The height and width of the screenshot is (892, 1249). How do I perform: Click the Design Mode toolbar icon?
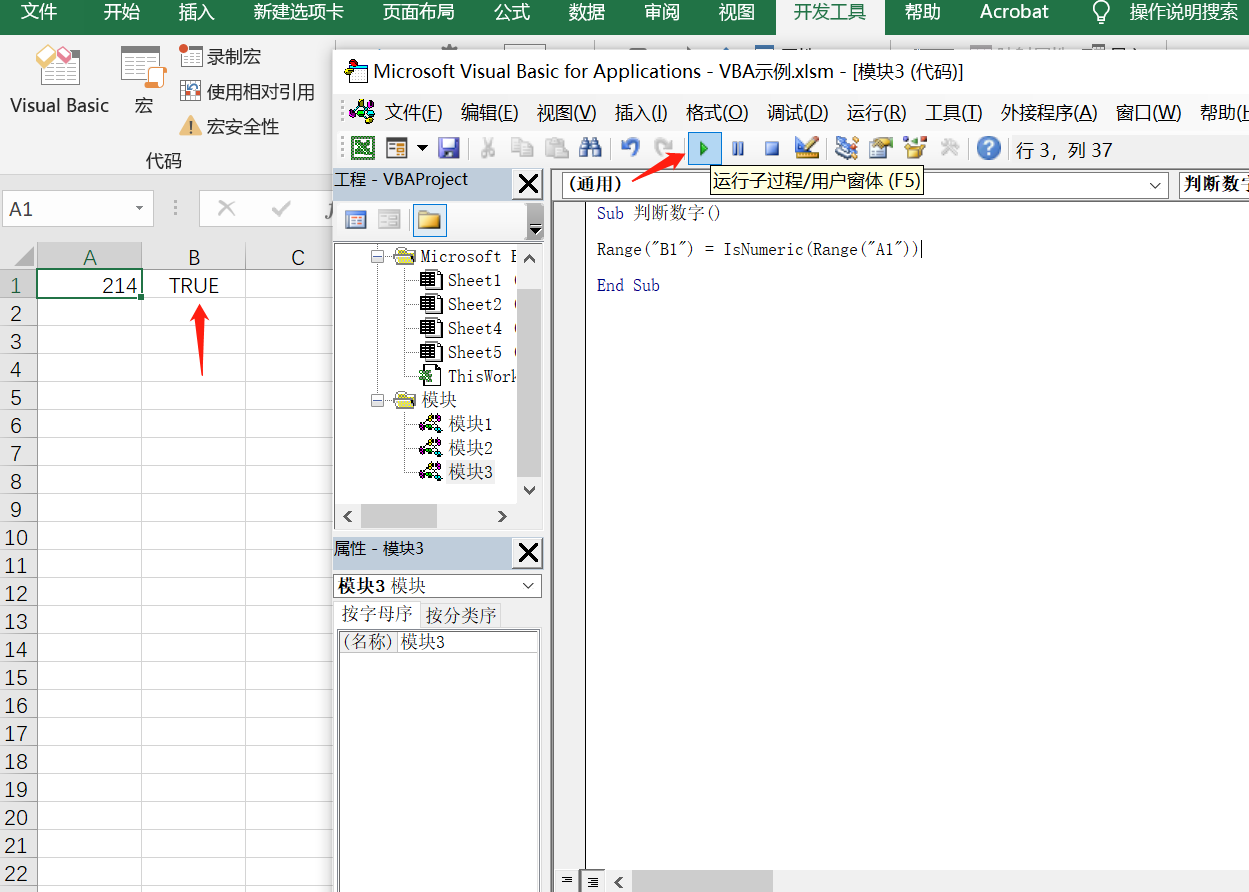click(806, 148)
